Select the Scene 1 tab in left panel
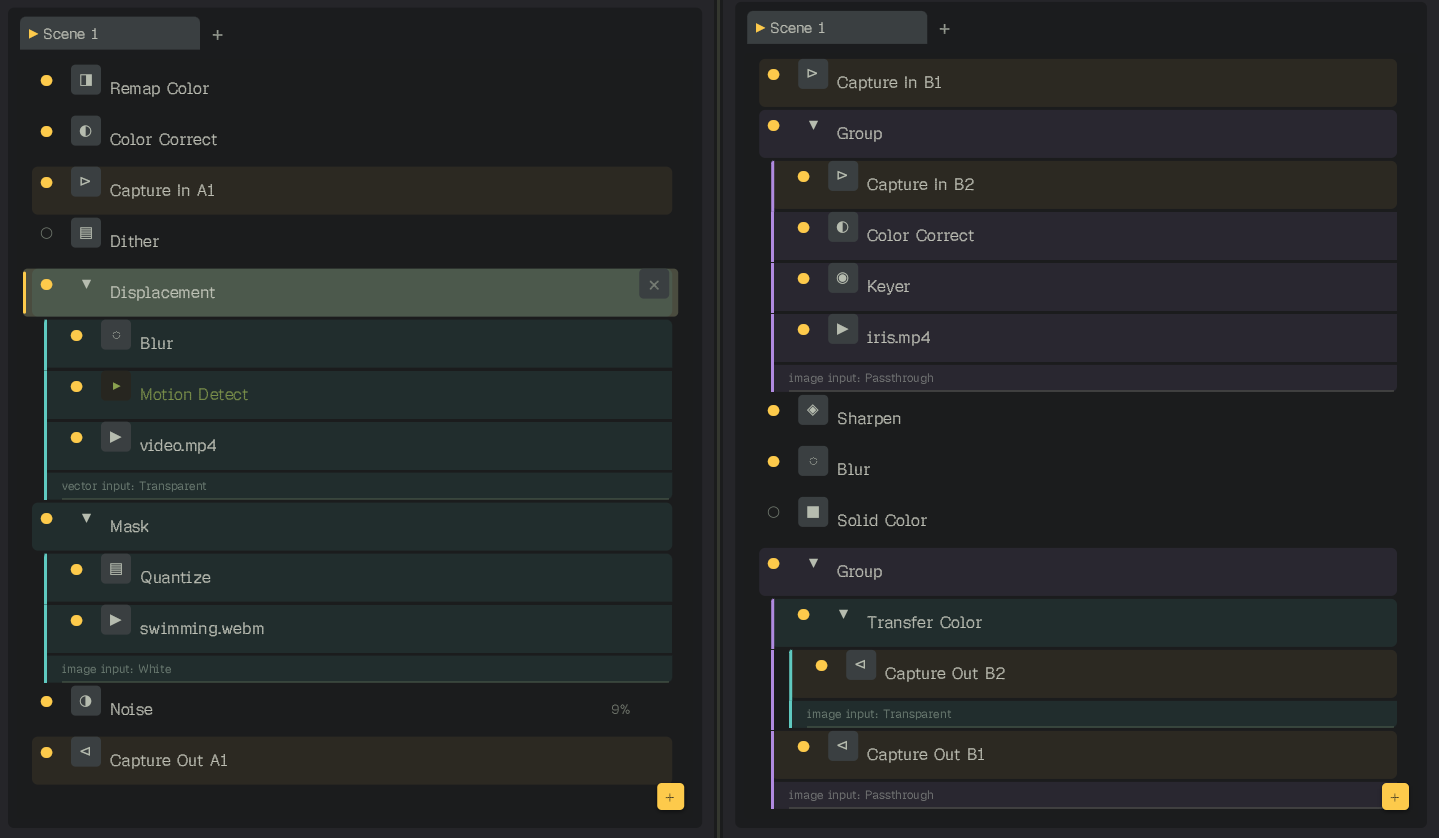This screenshot has width=1439, height=838. 110,34
